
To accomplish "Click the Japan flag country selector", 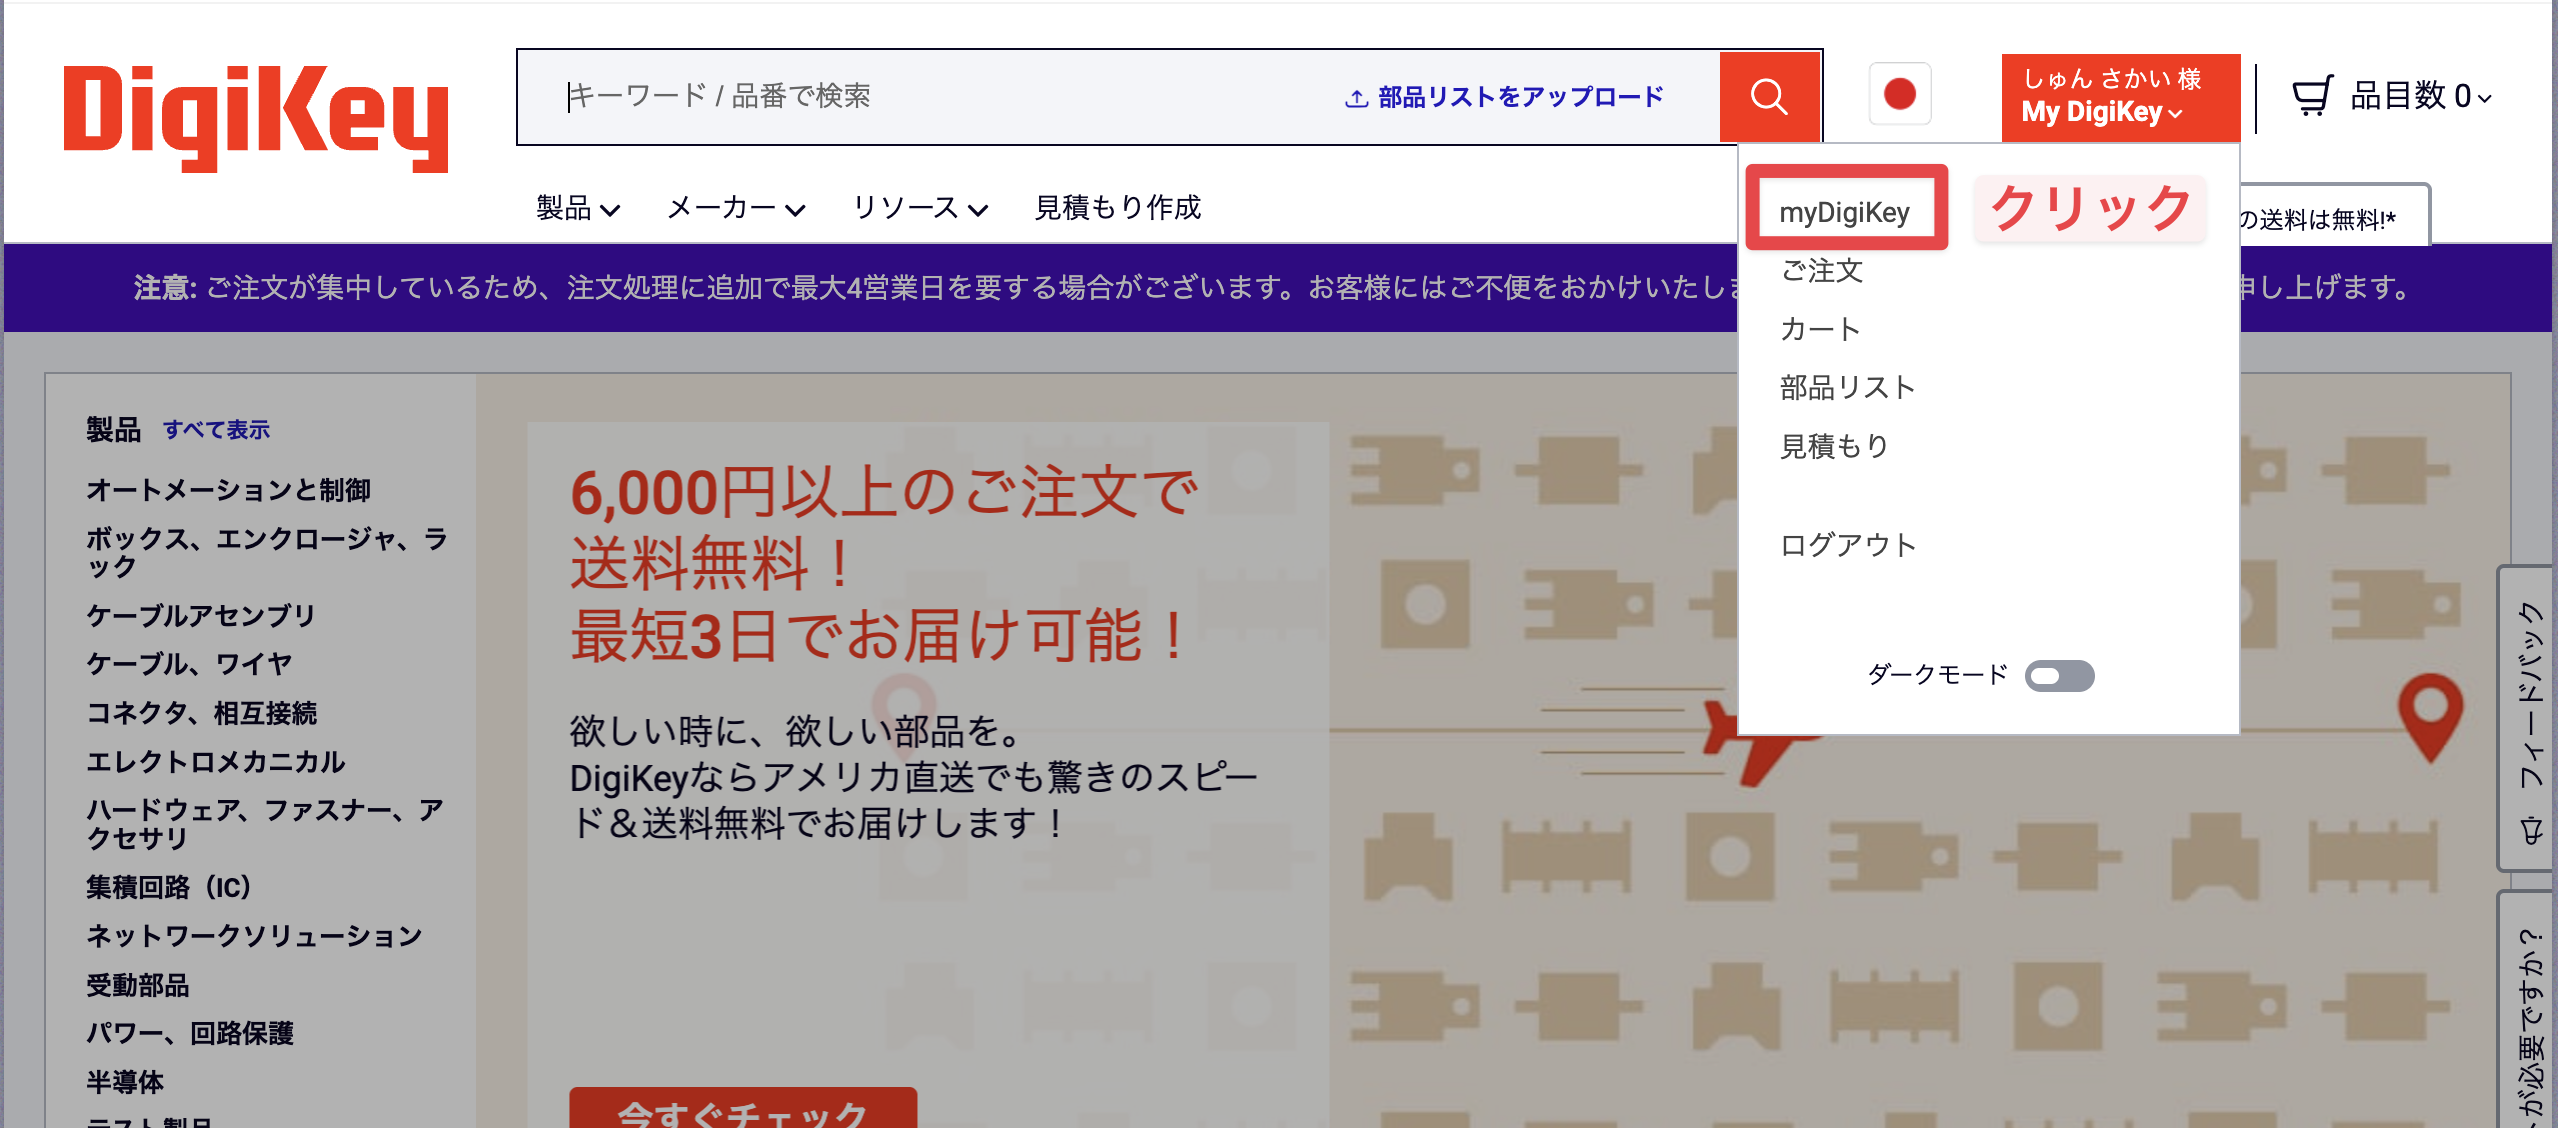I will (x=1899, y=95).
